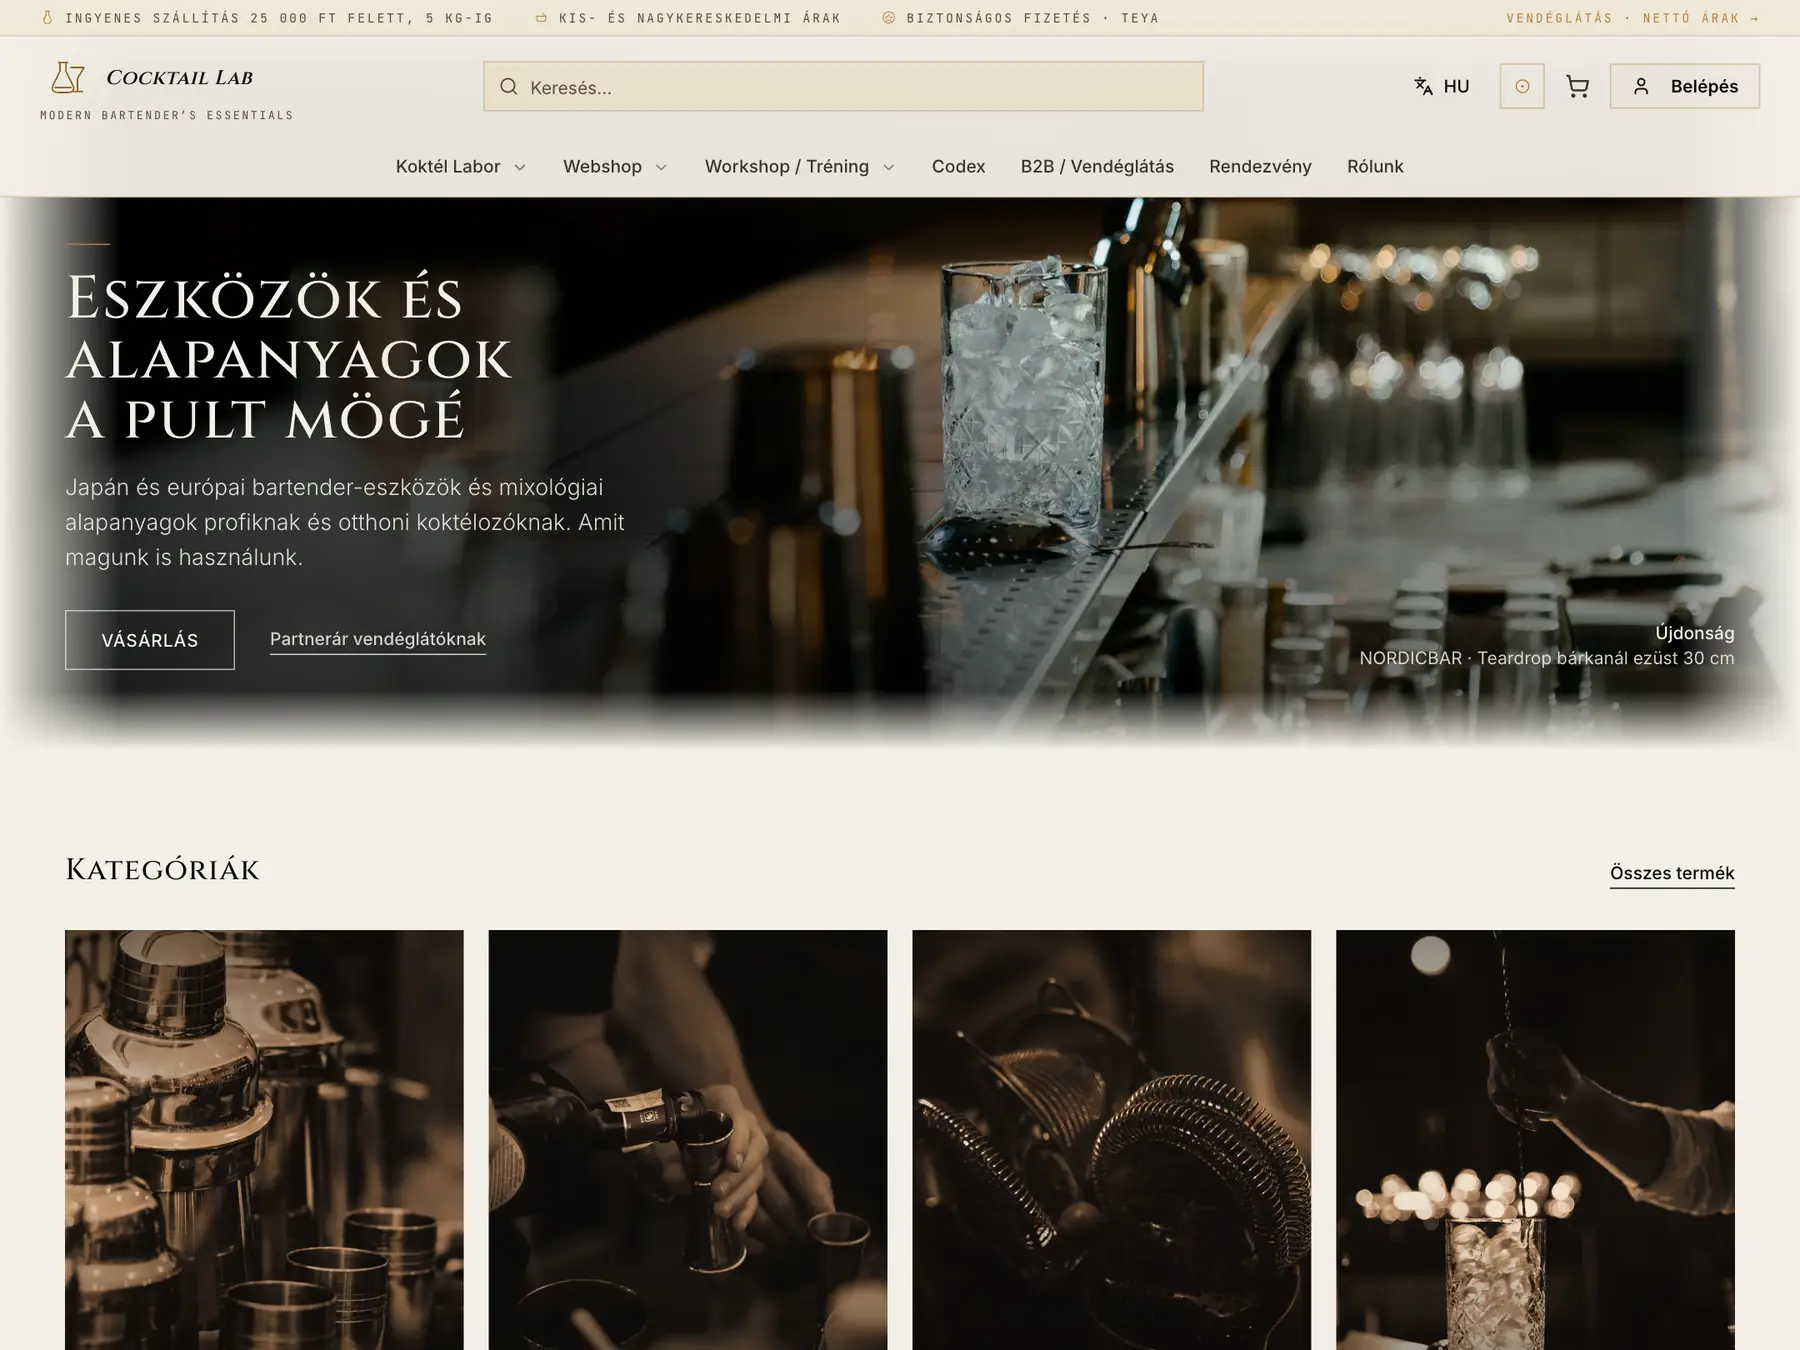This screenshot has width=1800, height=1350.
Task: Open the shakers category thumbnail
Action: click(264, 1140)
